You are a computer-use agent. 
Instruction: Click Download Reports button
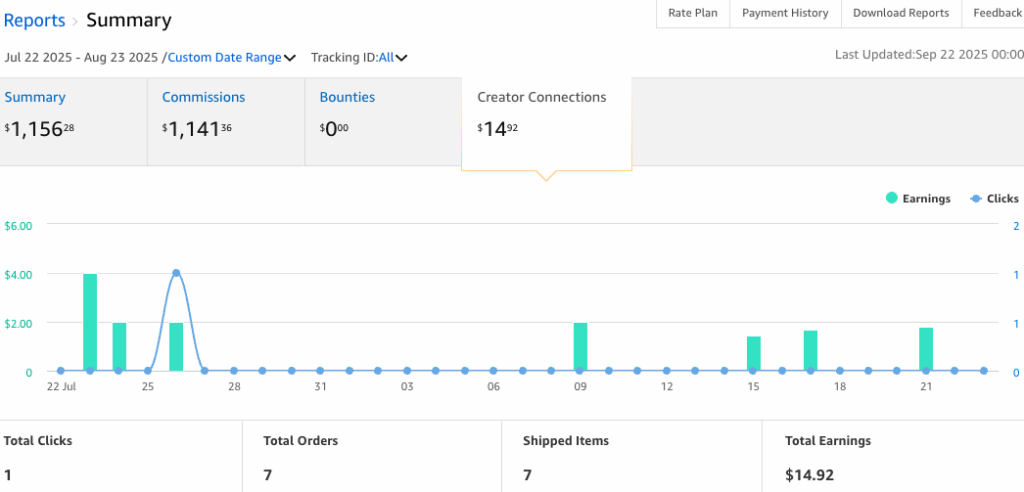[x=900, y=13]
